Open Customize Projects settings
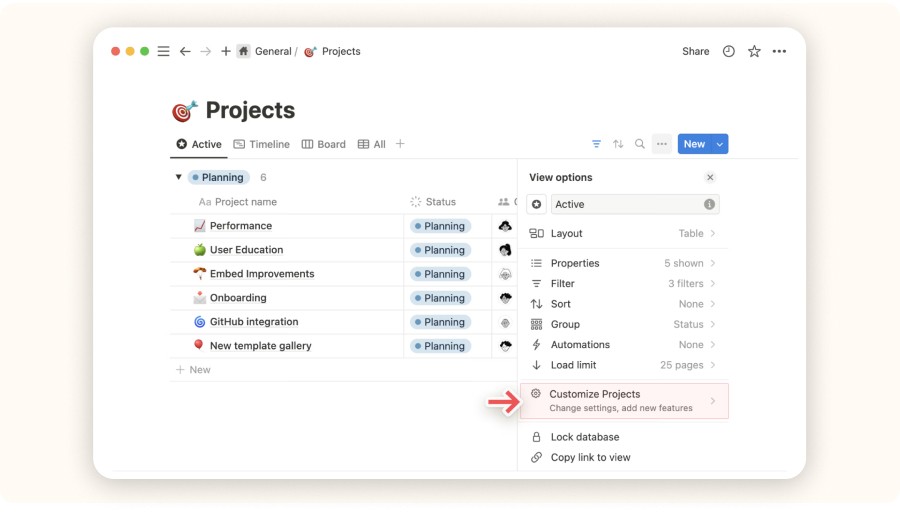The width and height of the screenshot is (900, 515). (x=624, y=401)
